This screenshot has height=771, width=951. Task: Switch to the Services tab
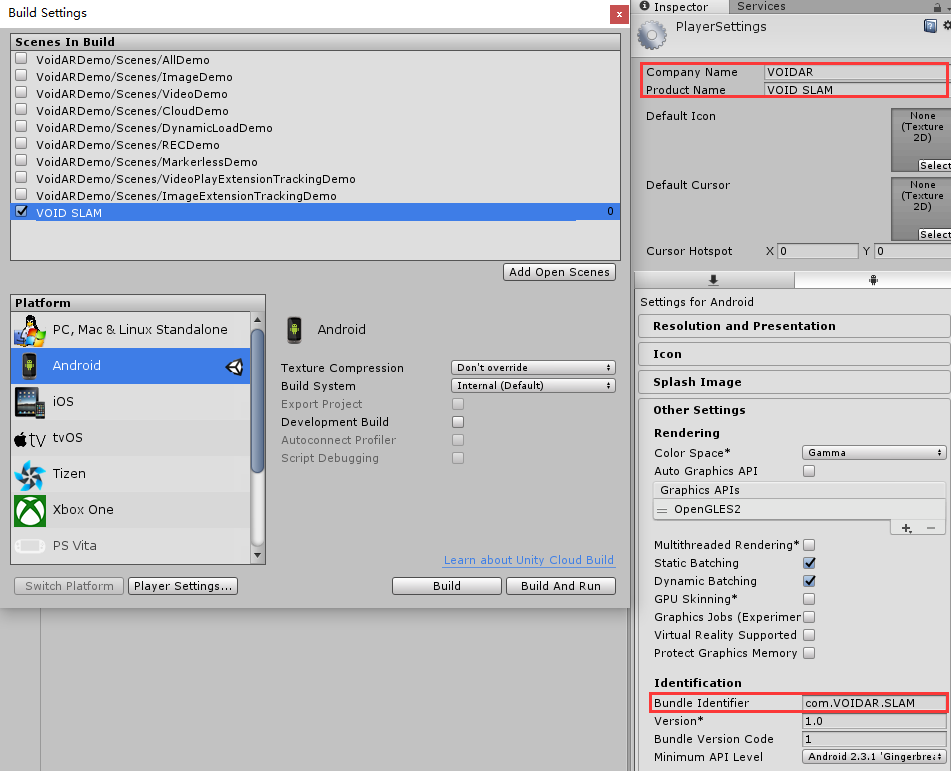761,6
